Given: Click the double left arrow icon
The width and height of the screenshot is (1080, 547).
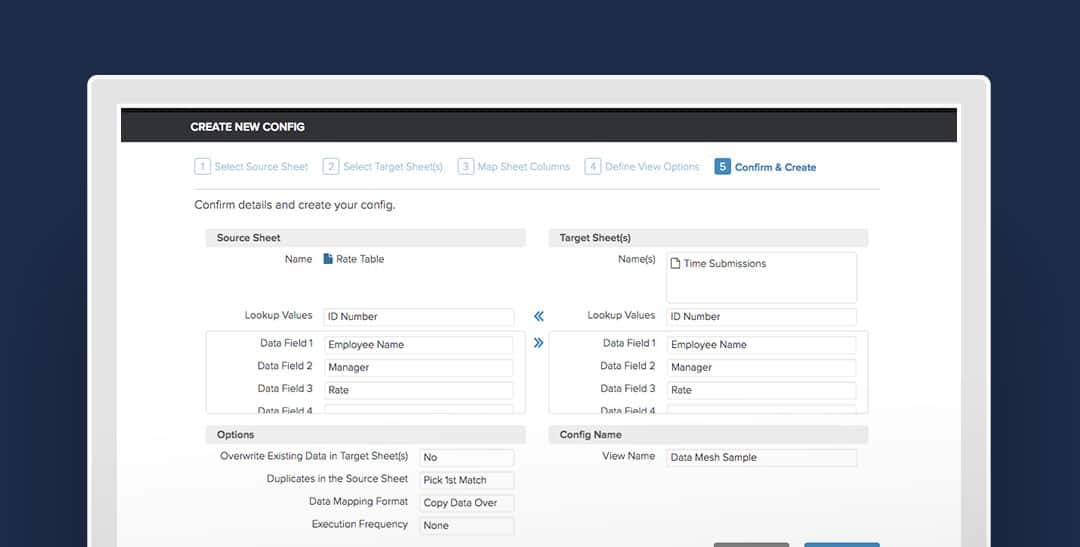Looking at the screenshot, I should (539, 316).
